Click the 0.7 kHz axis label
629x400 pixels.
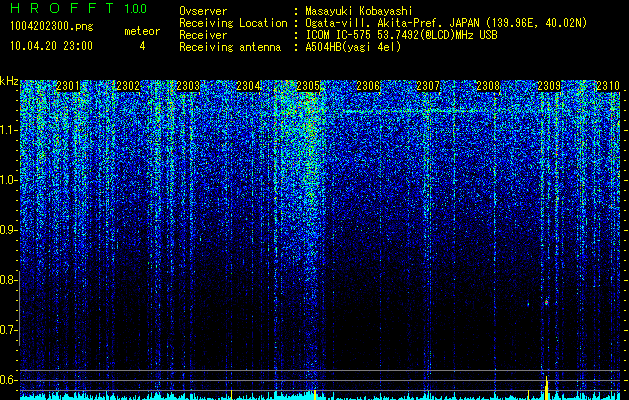tap(9, 330)
